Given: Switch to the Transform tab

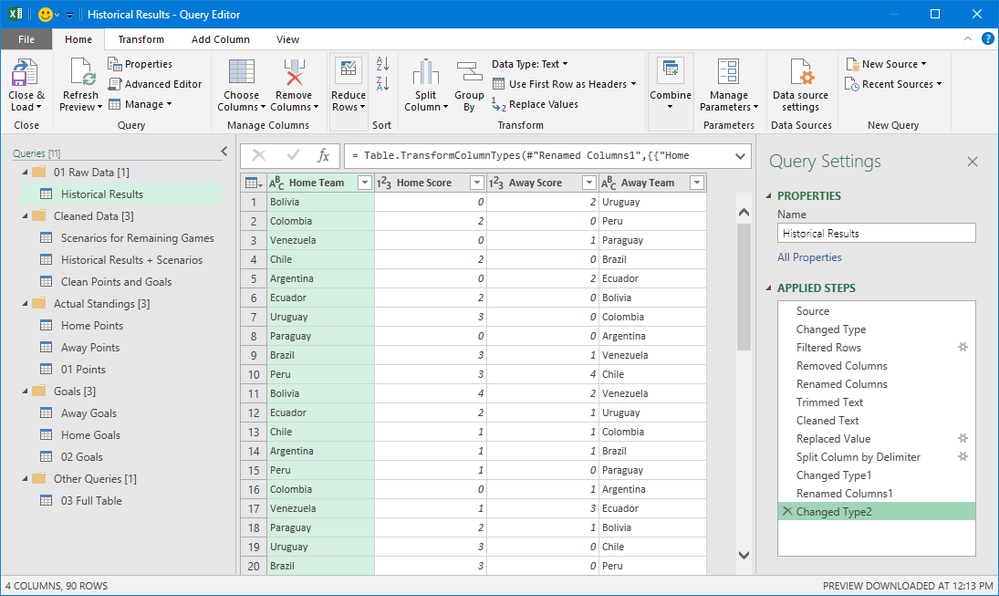Looking at the screenshot, I should (141, 40).
